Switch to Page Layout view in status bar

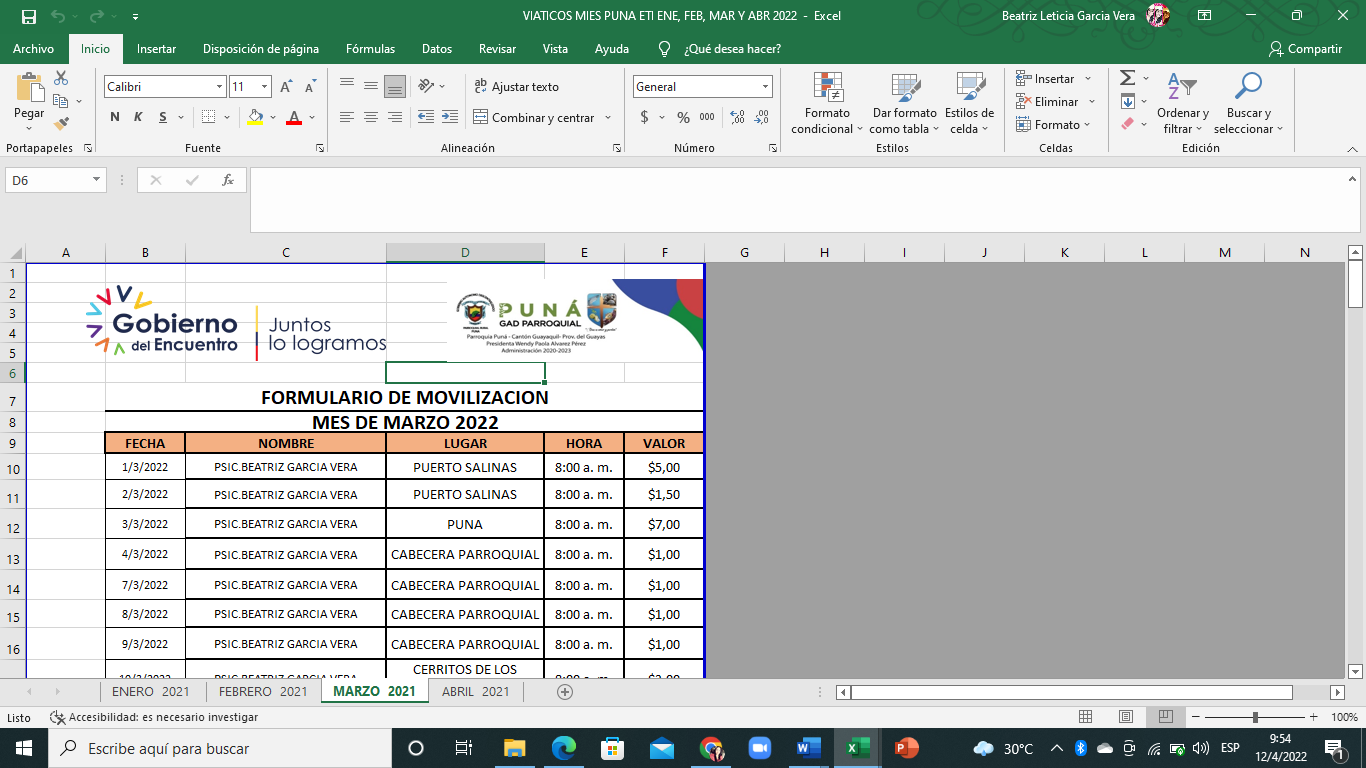pos(1126,717)
